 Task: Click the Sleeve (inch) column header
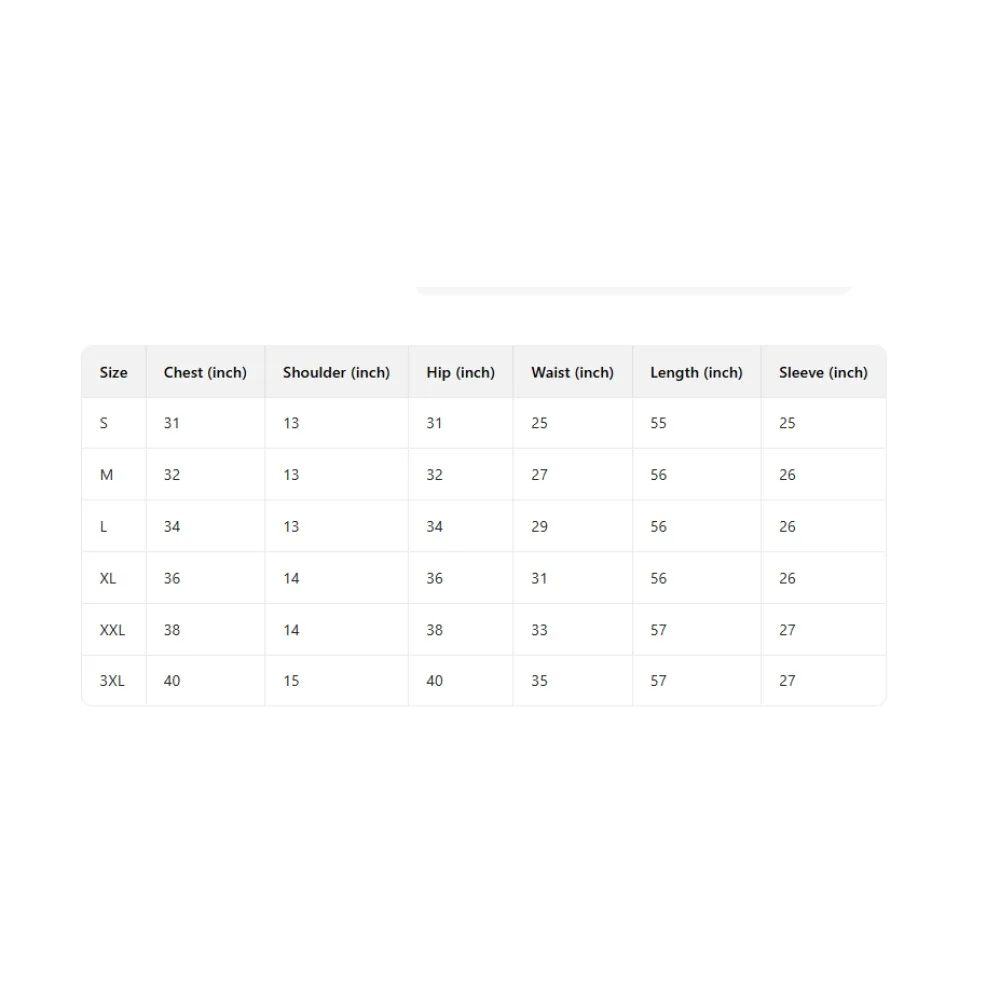pos(823,372)
